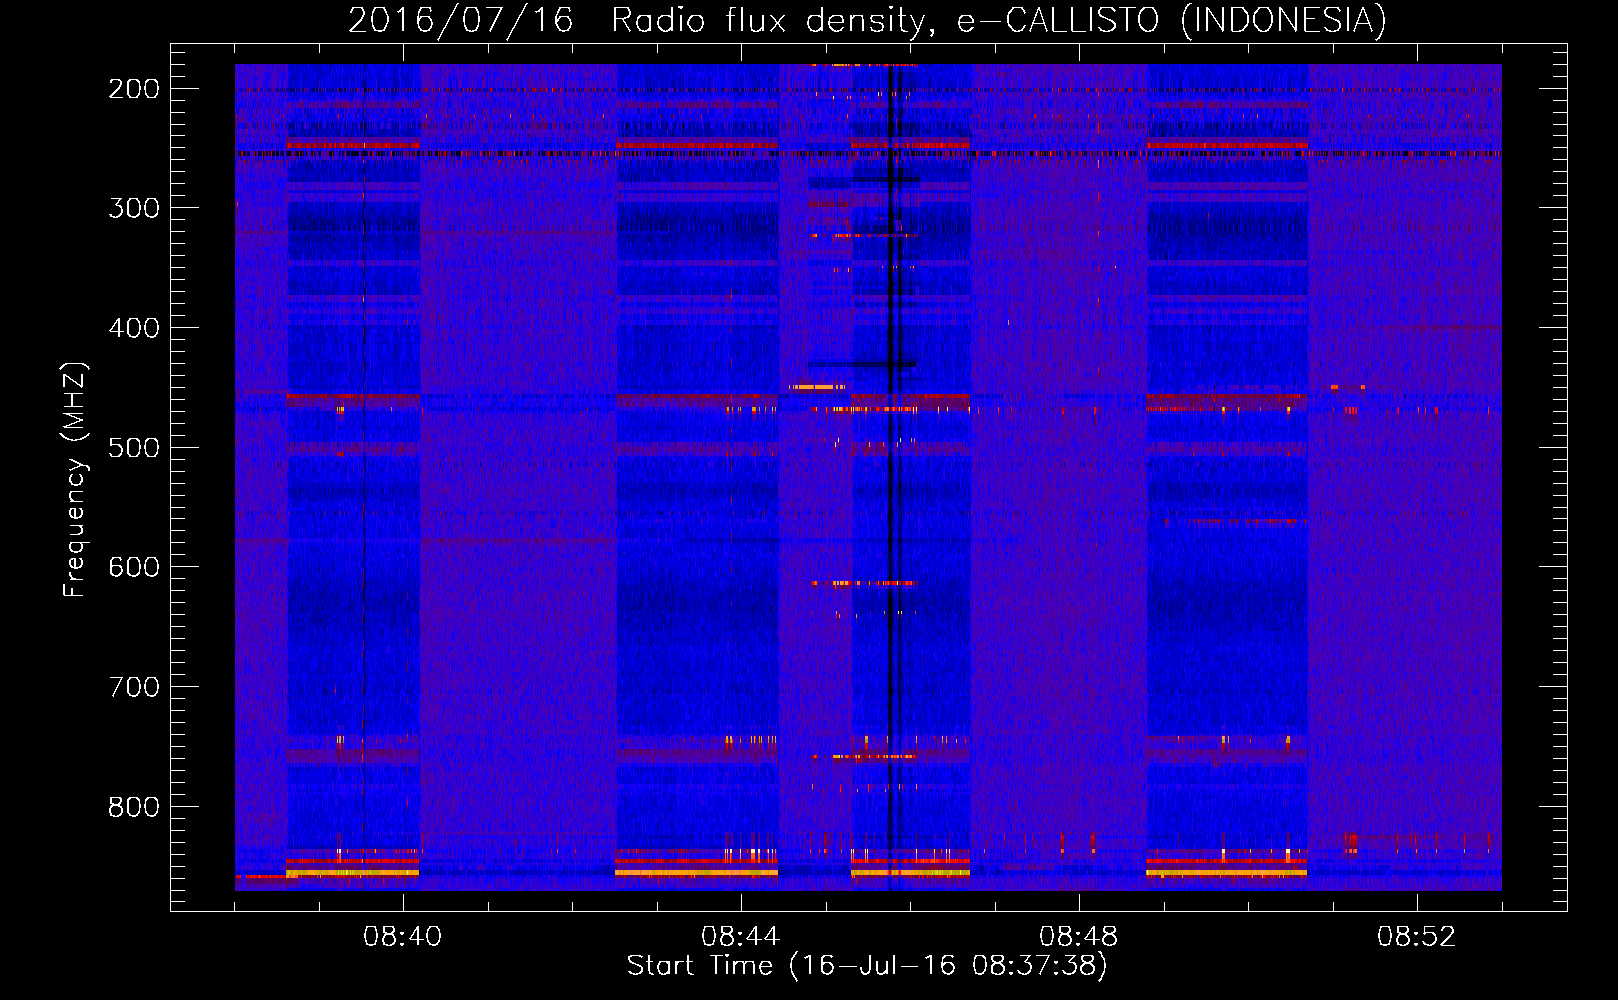
Task: Click the 500 frequency tick label
Action: [133, 447]
